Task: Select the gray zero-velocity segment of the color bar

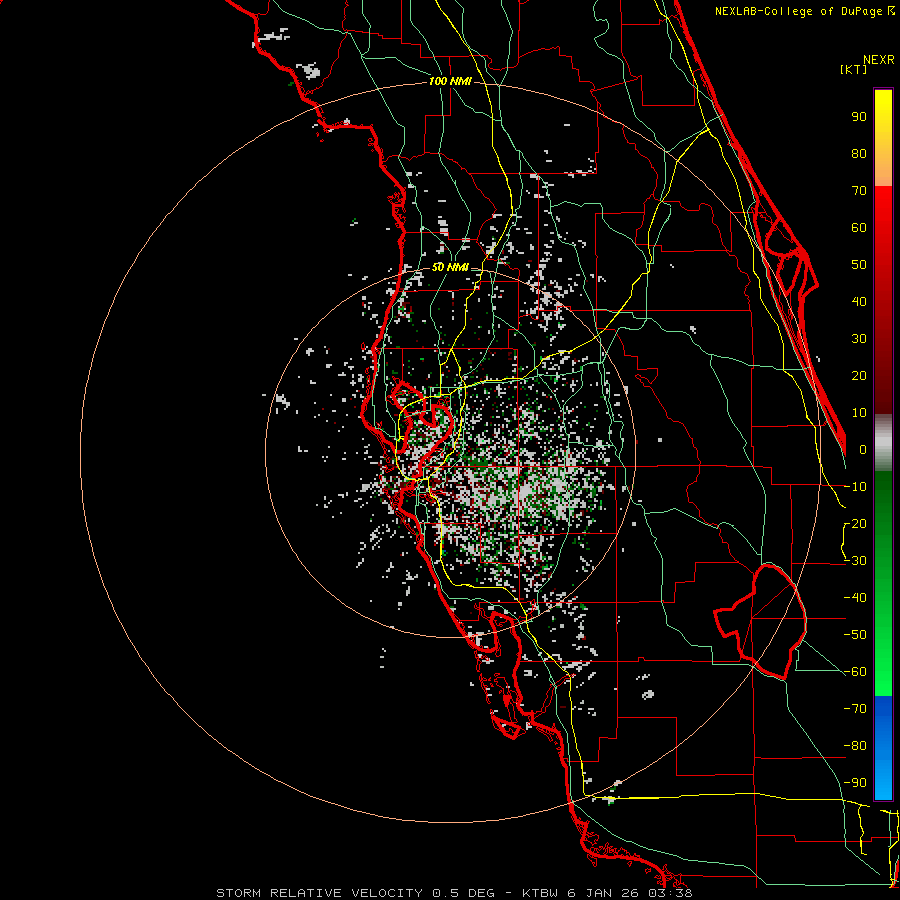Action: click(883, 442)
